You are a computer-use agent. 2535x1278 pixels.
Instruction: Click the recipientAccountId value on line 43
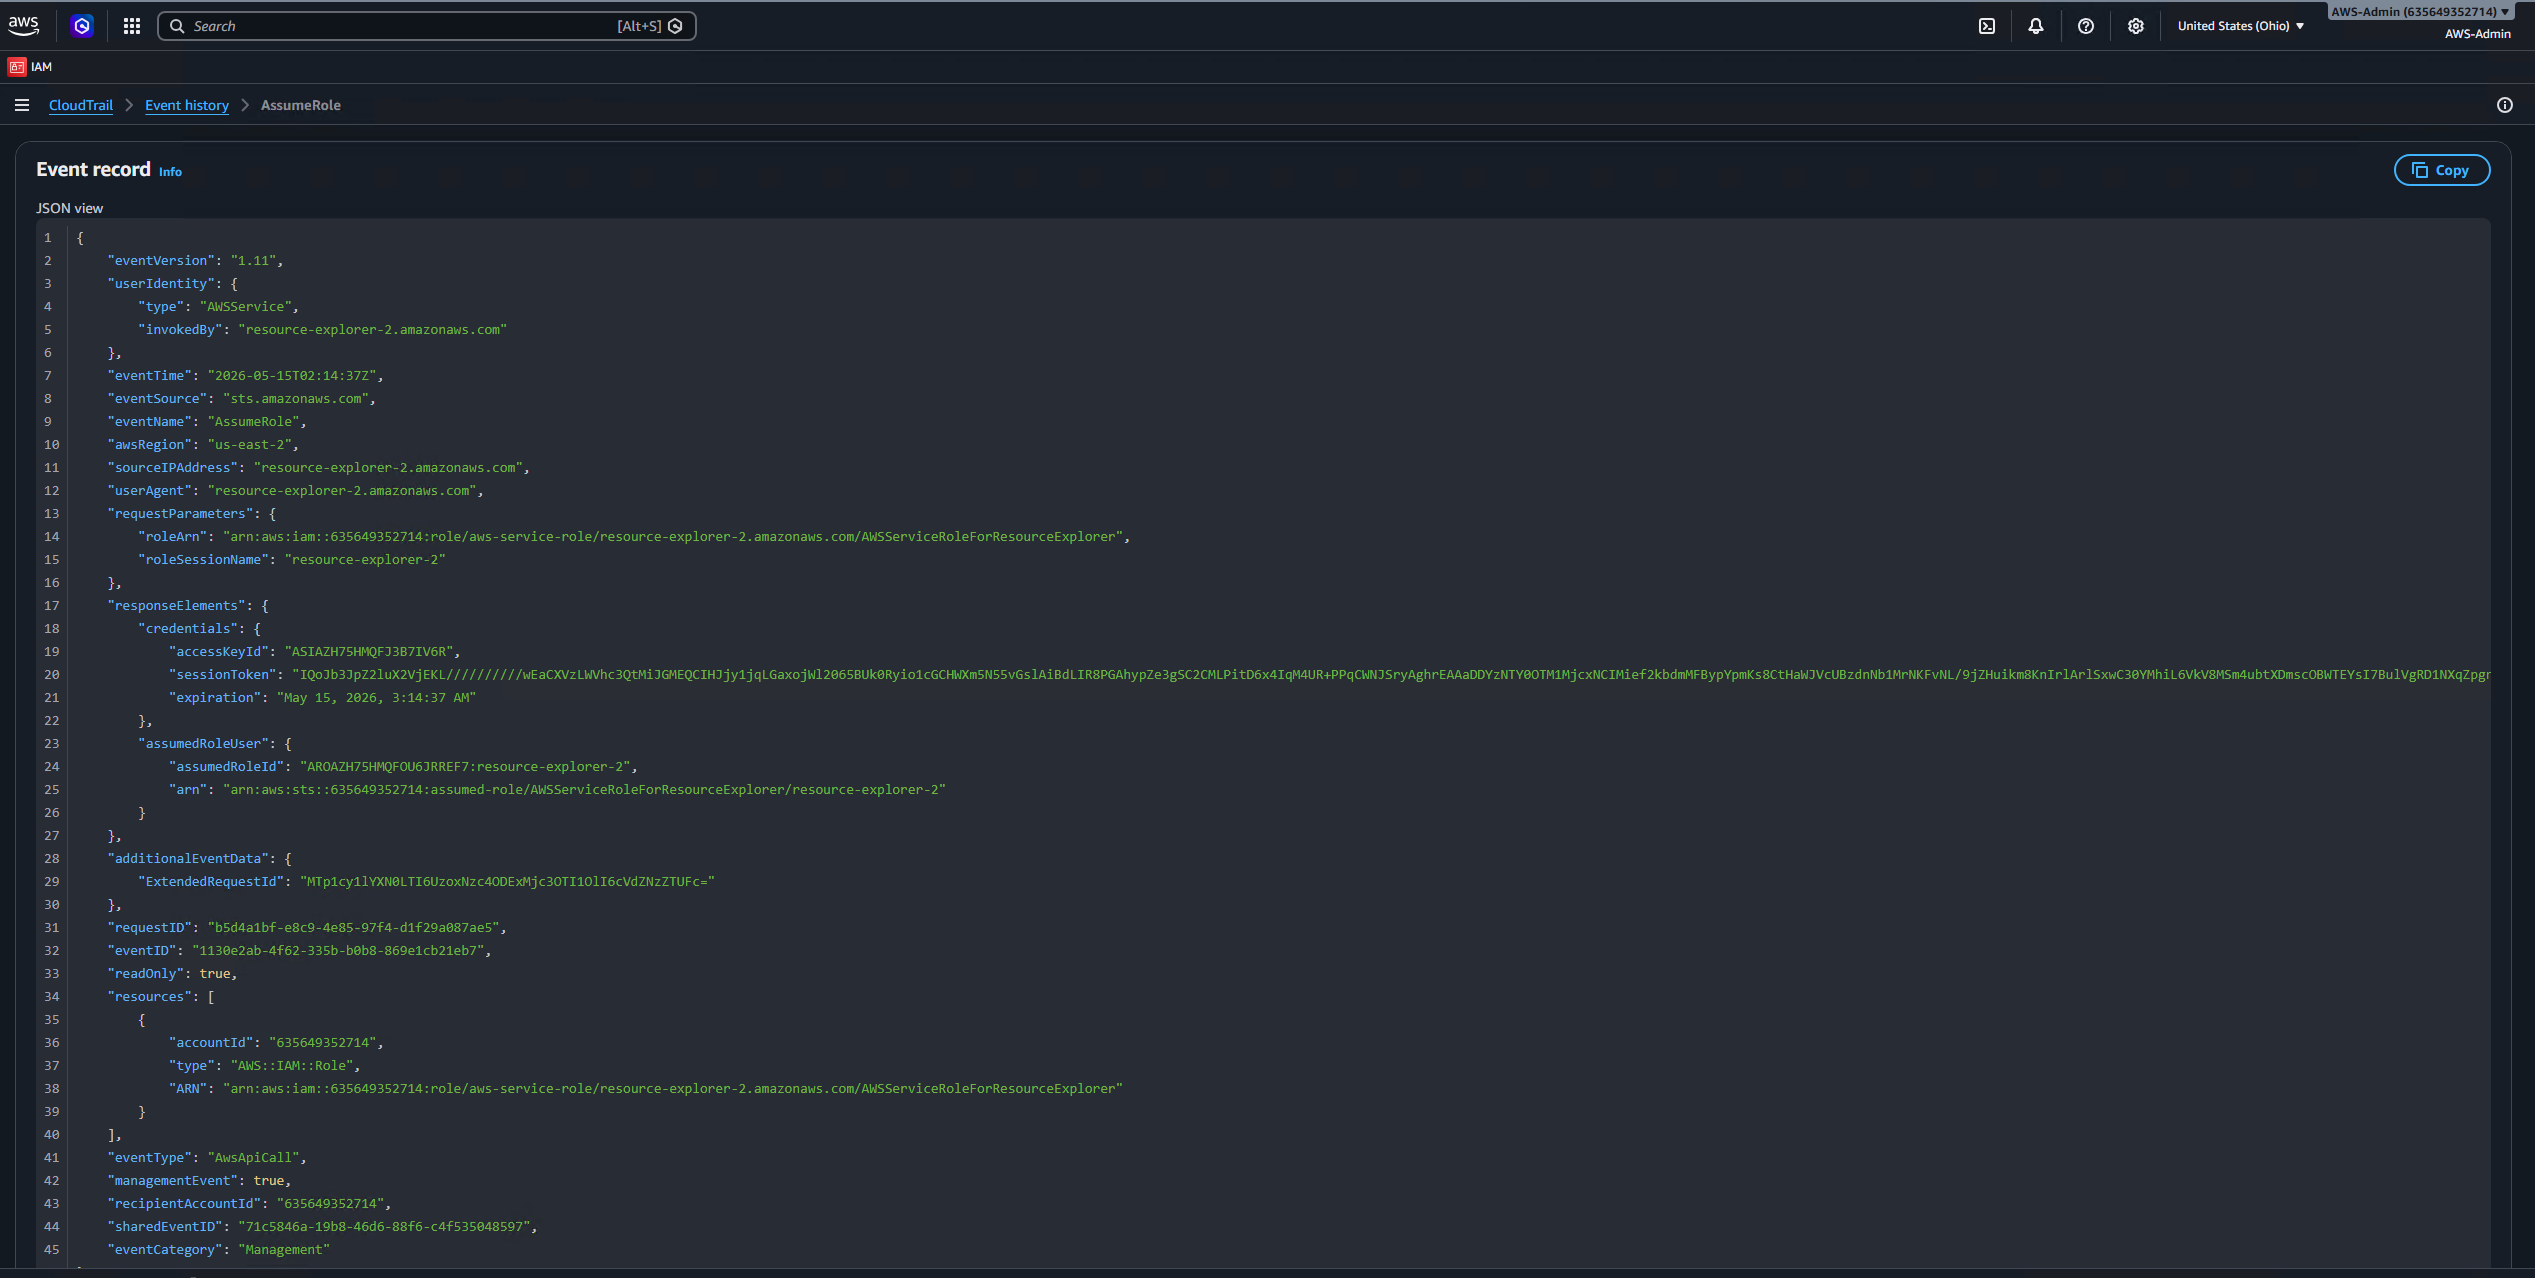pyautogui.click(x=331, y=1204)
